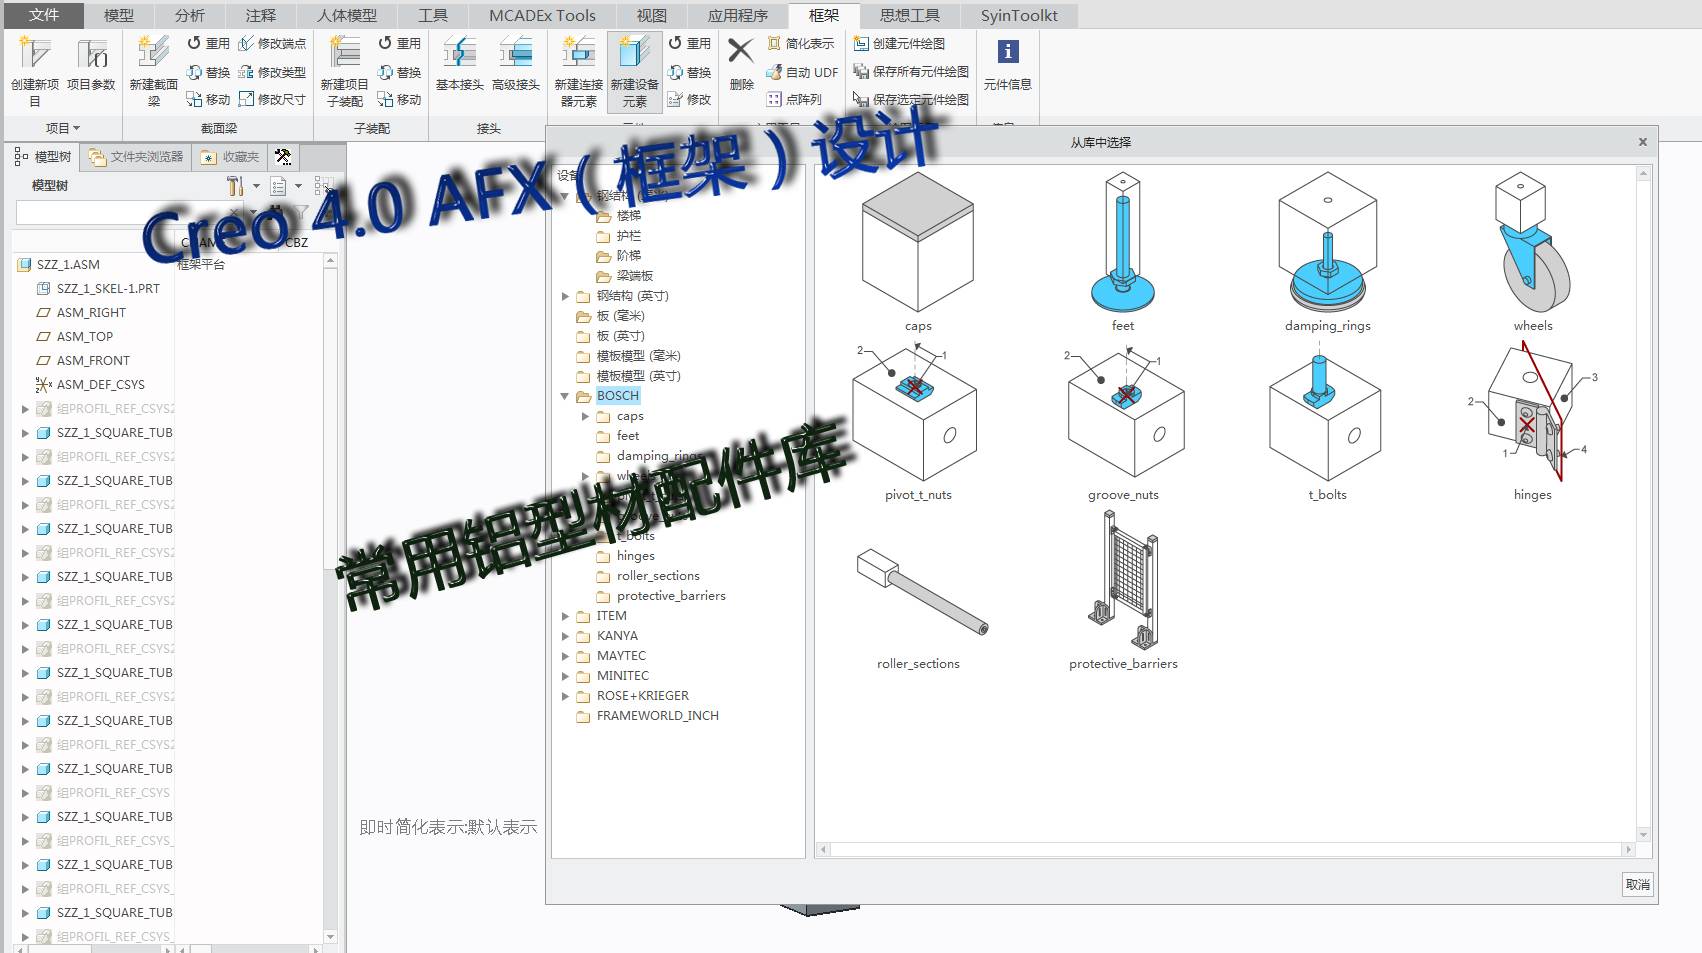Open the 项目 group dropdown arrow
The width and height of the screenshot is (1702, 953).
[76, 129]
